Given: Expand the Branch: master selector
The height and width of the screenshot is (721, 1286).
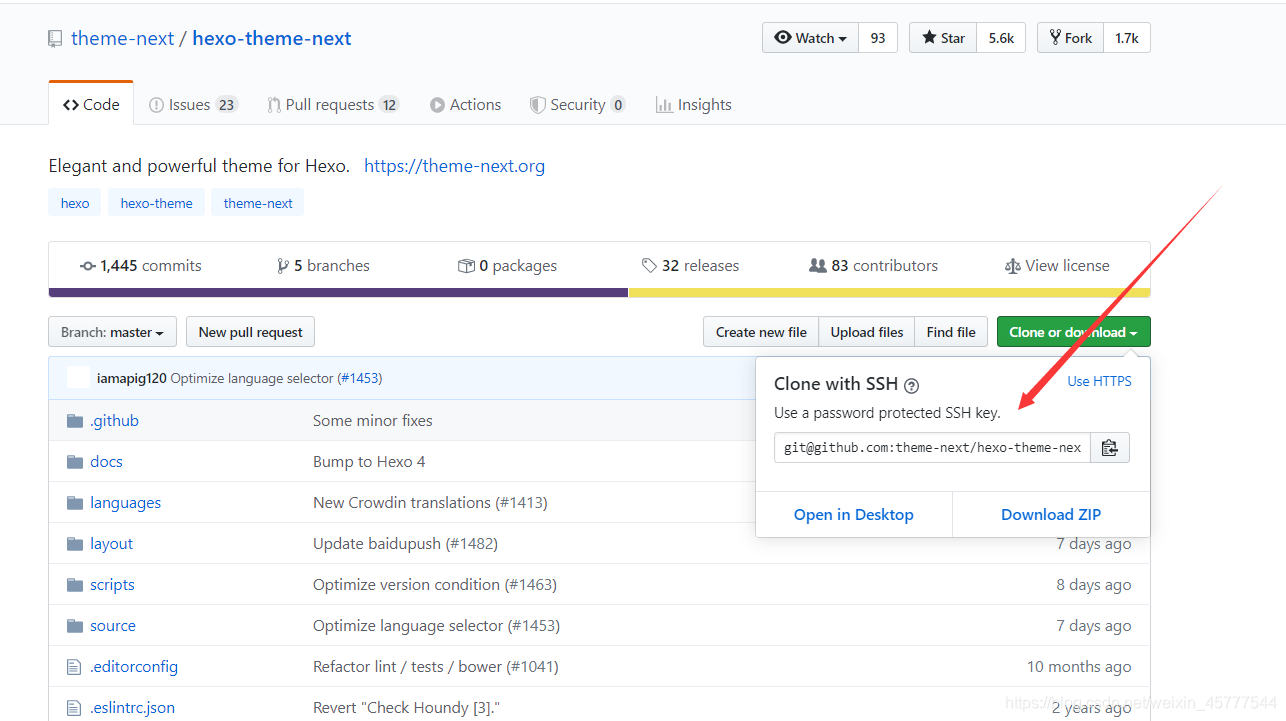Looking at the screenshot, I should pos(112,332).
